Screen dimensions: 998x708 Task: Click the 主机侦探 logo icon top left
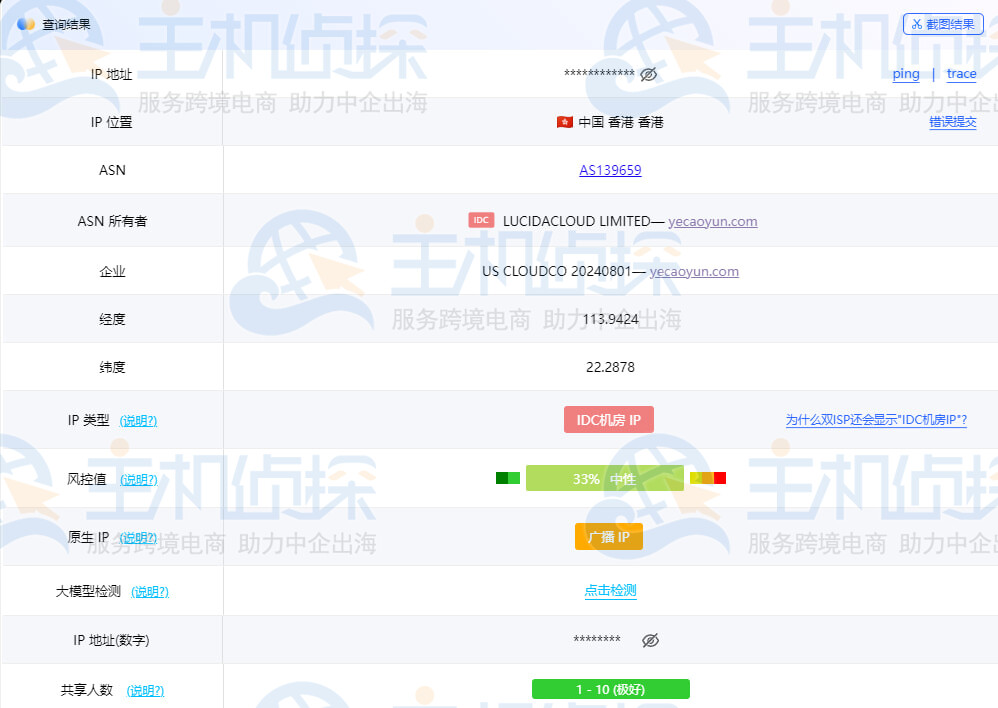click(x=24, y=24)
